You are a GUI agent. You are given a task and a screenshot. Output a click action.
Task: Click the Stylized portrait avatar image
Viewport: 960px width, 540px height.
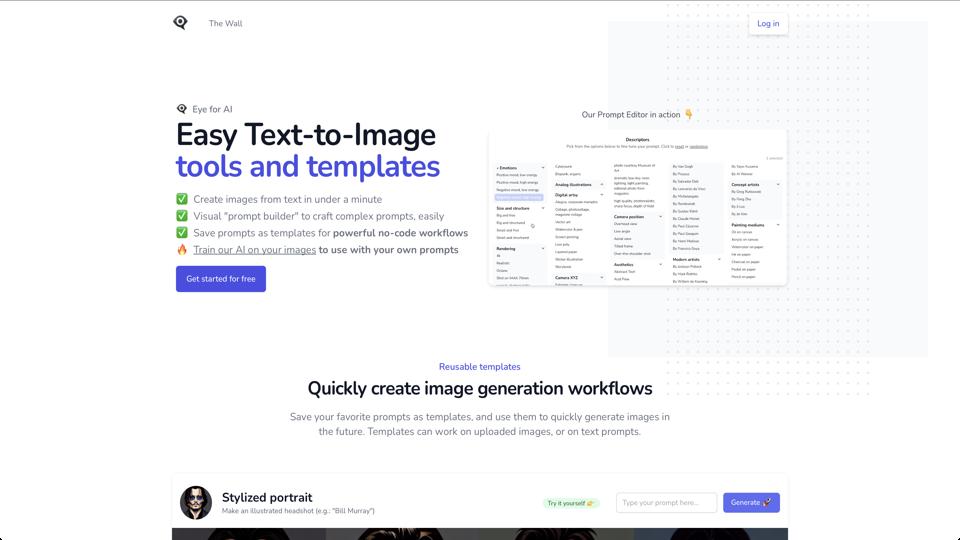tap(196, 503)
